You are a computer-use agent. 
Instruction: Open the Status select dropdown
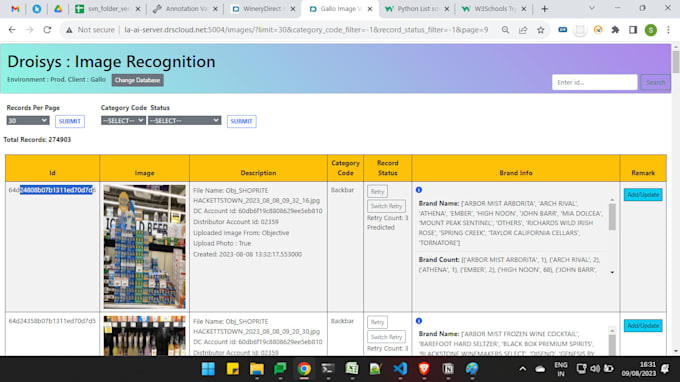pyautogui.click(x=184, y=121)
